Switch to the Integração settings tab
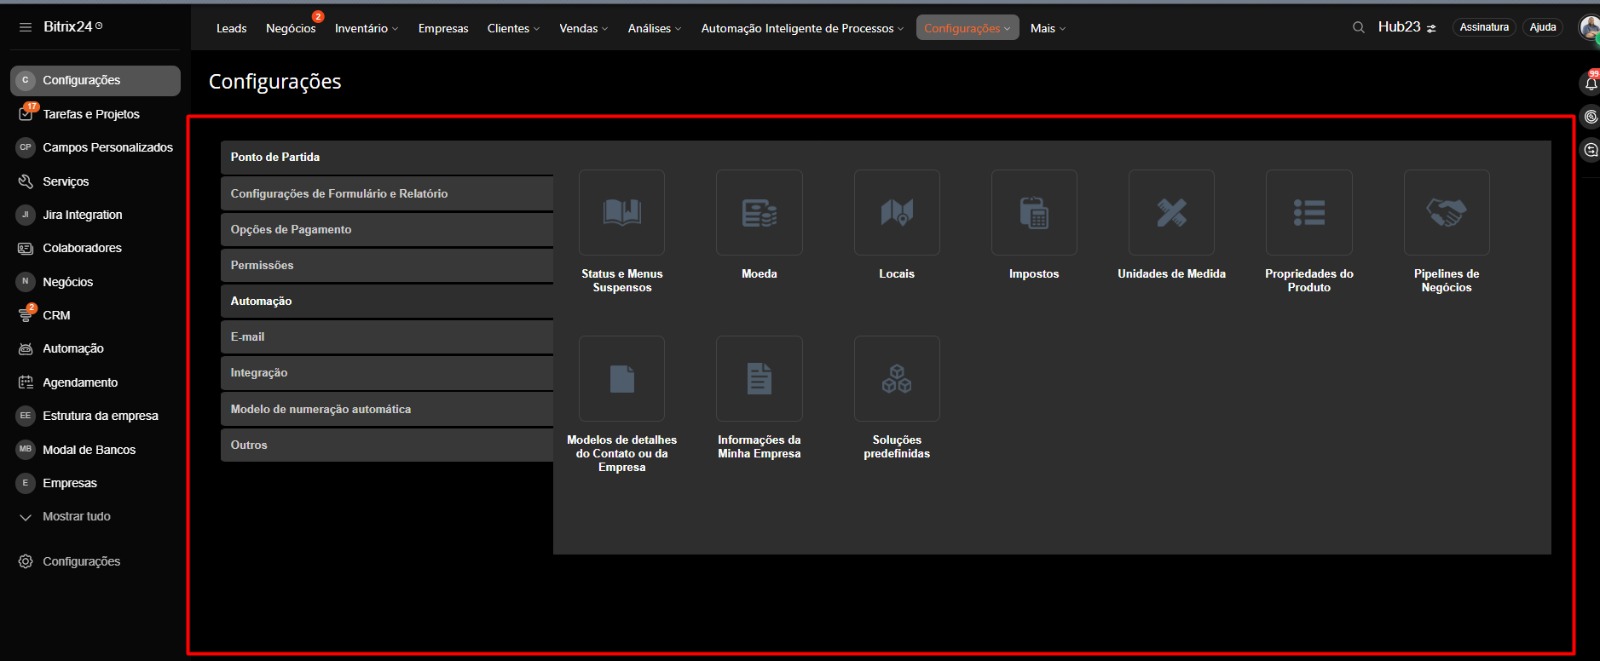This screenshot has width=1600, height=661. click(x=386, y=373)
